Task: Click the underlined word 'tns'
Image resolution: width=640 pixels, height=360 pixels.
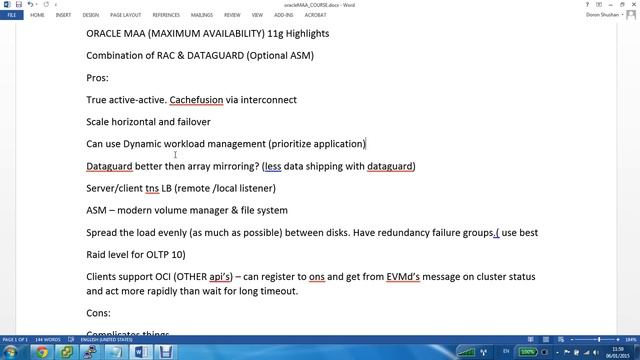Action: tap(152, 189)
